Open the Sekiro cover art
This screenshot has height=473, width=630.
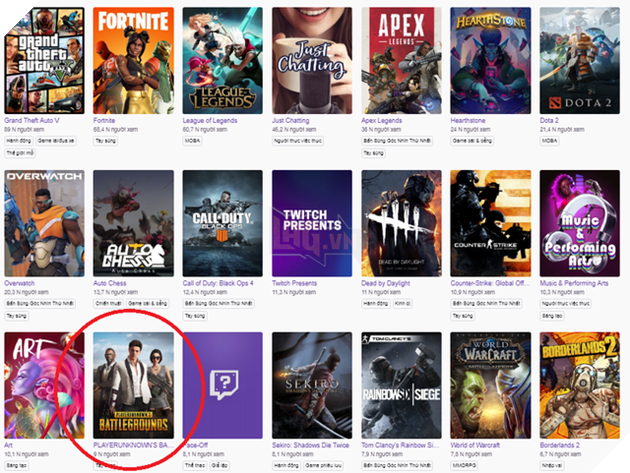[312, 385]
